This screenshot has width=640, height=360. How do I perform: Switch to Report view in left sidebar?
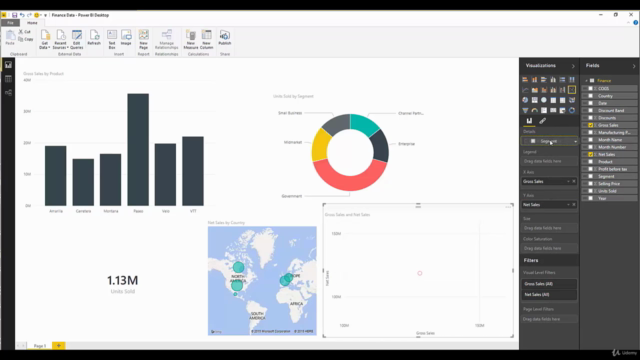pyautogui.click(x=8, y=65)
